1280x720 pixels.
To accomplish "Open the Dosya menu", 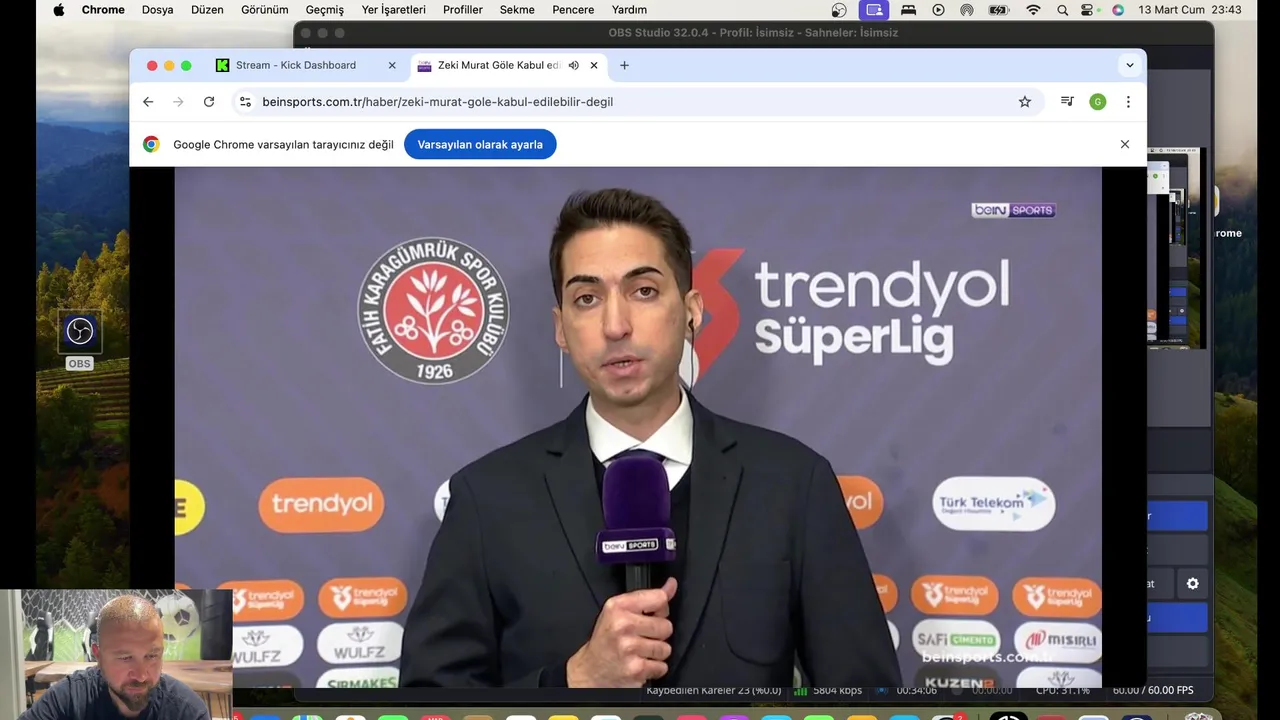I will click(x=158, y=10).
